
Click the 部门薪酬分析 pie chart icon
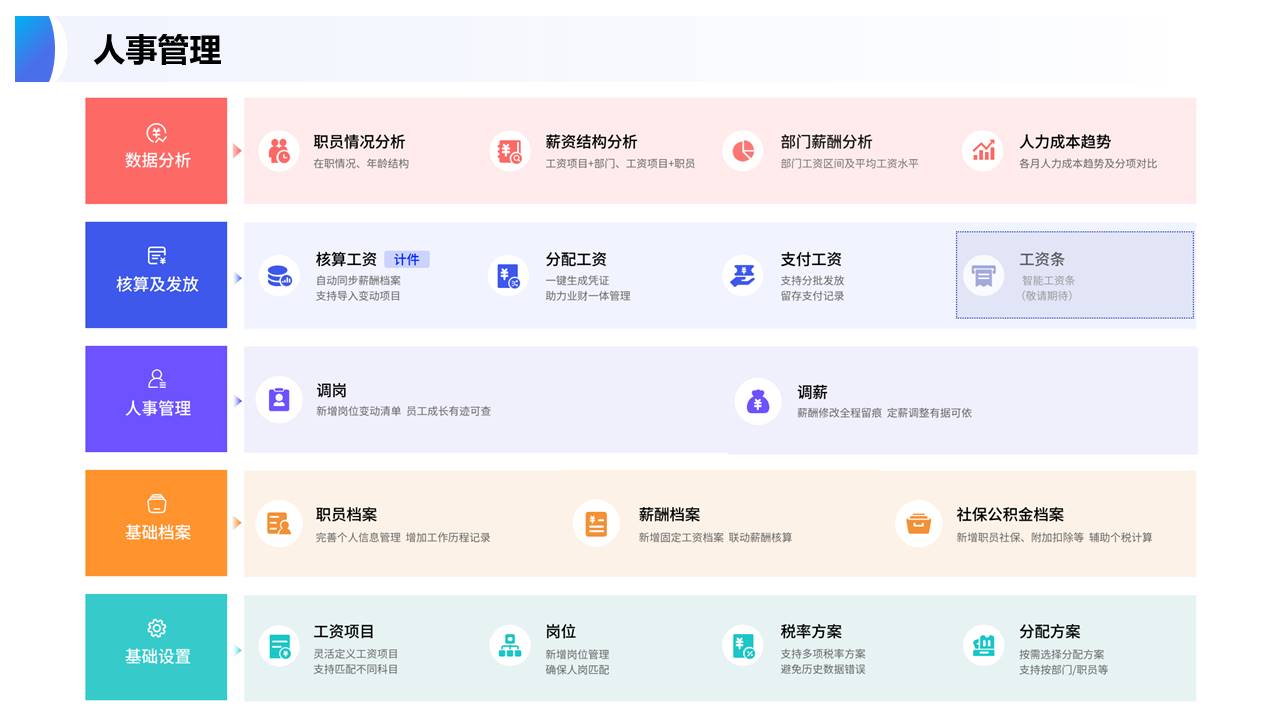tap(742, 151)
